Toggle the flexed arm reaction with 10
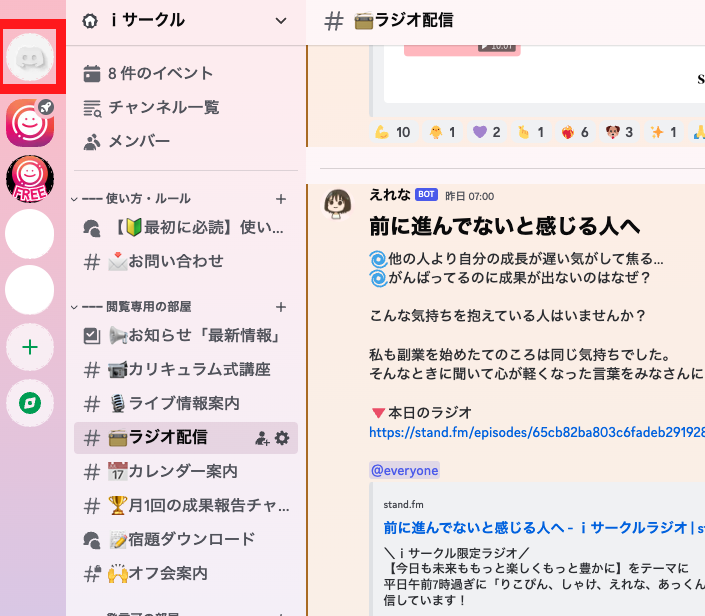Viewport: 705px width, 616px height. click(x=393, y=132)
